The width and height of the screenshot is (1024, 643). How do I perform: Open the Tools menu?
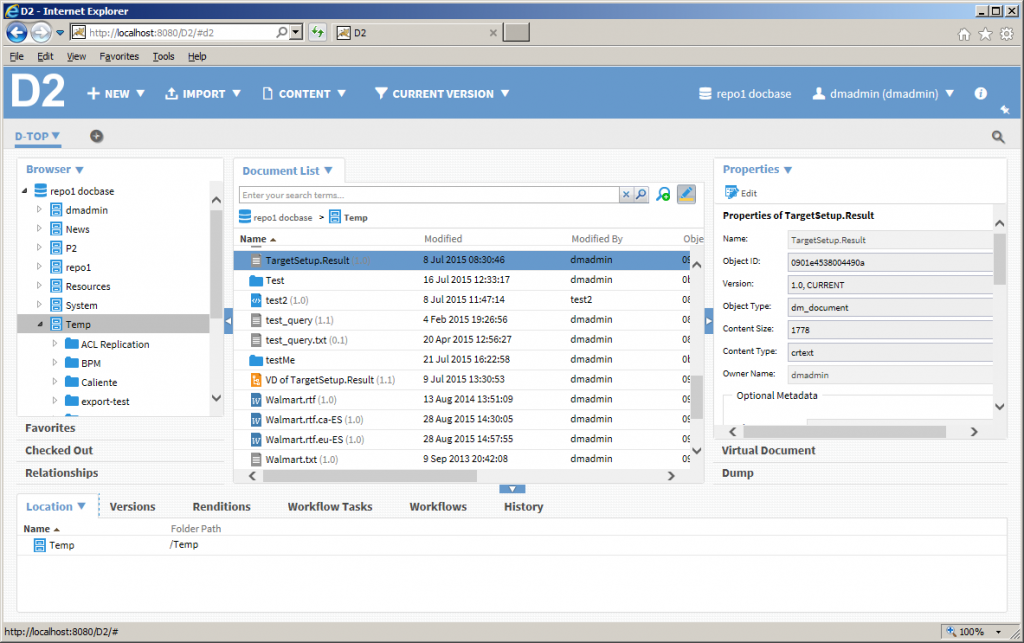click(163, 56)
